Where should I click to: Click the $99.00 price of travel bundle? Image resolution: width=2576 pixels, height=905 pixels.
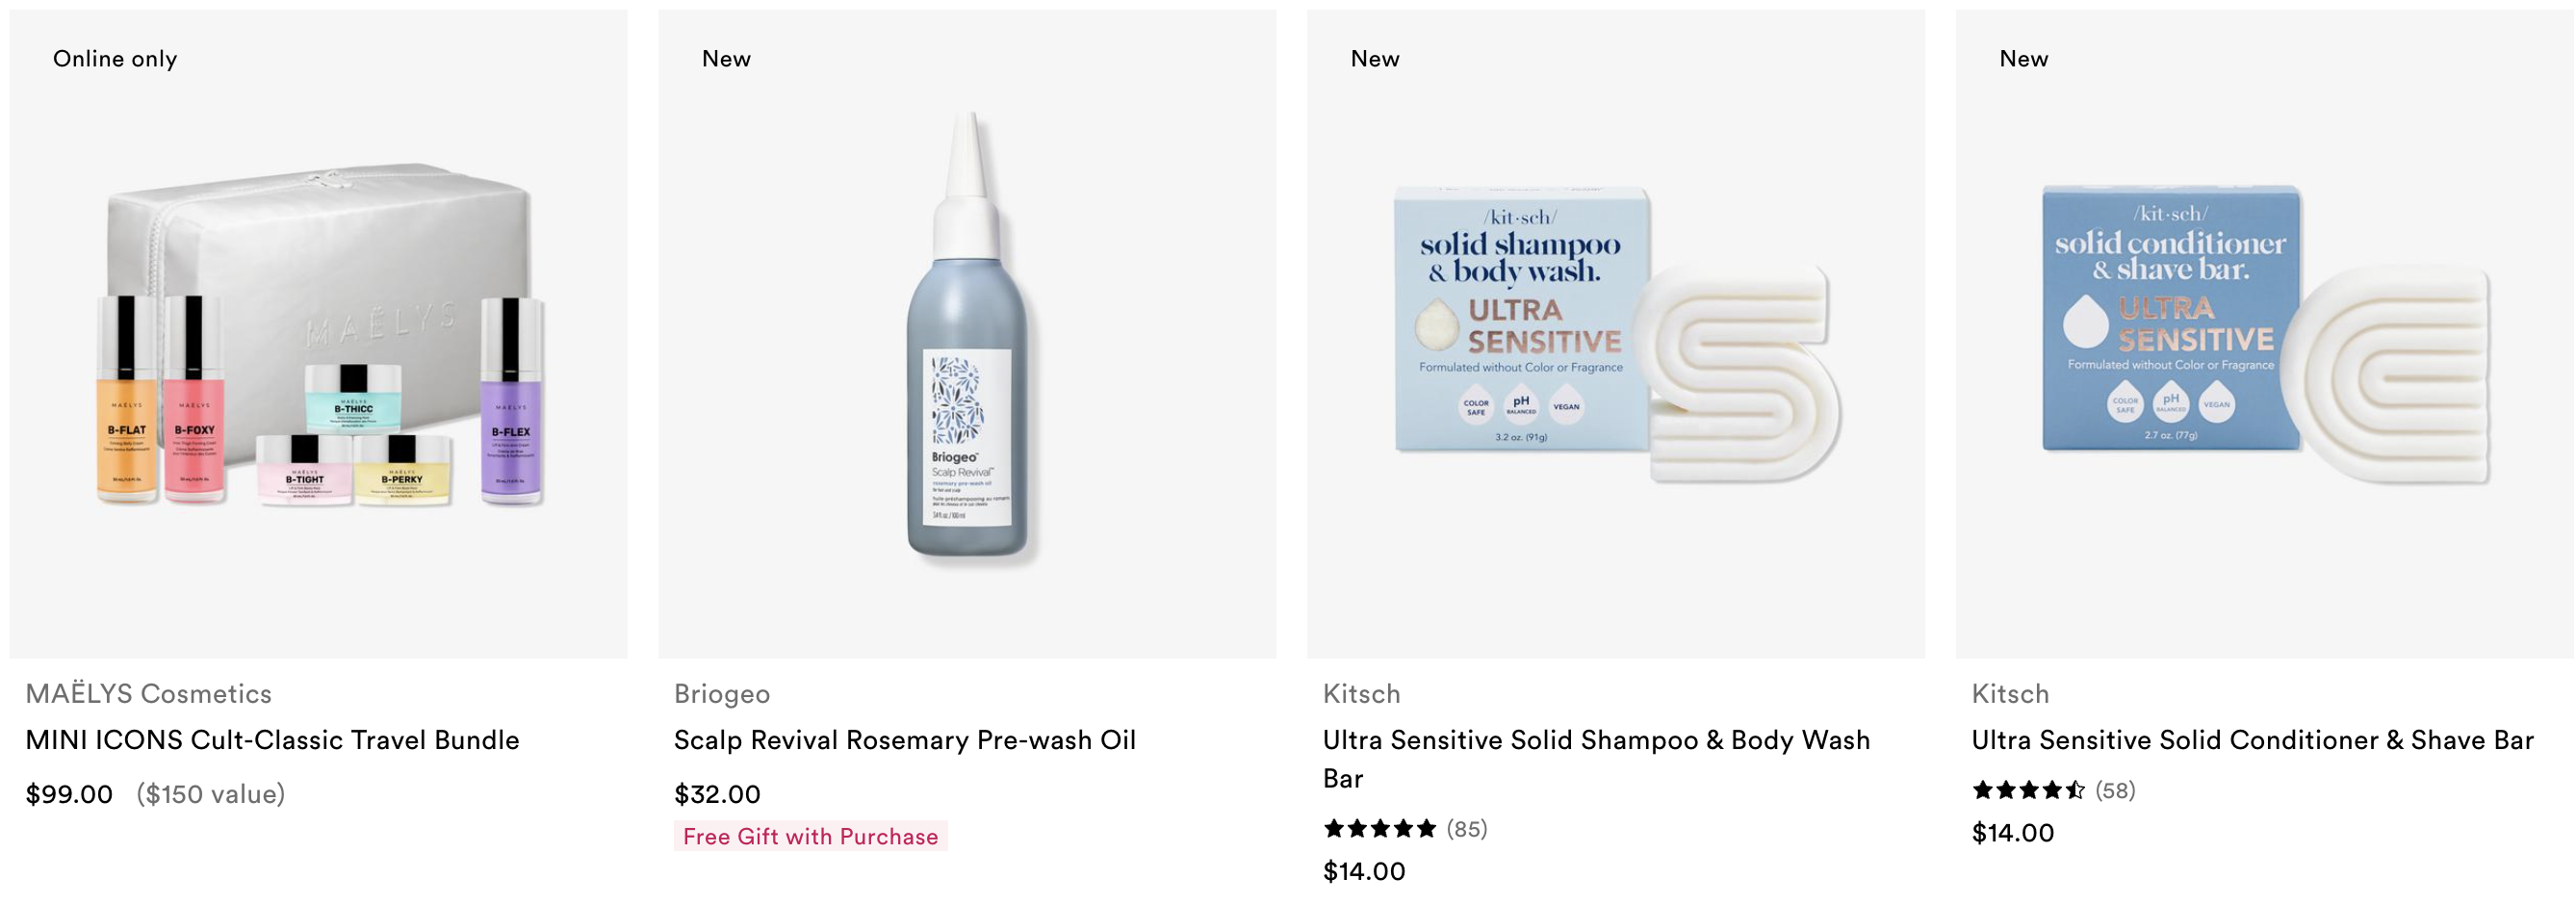pos(69,794)
